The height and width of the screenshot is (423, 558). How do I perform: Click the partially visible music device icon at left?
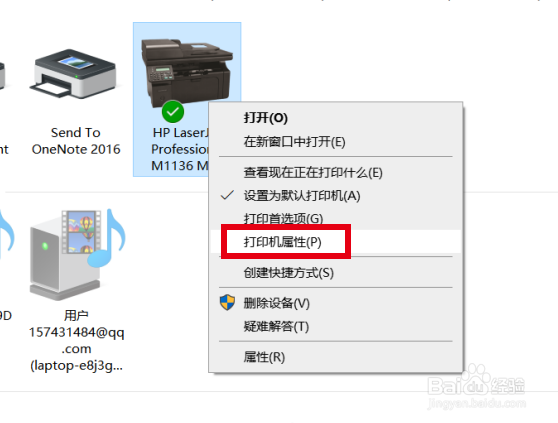click(5, 231)
